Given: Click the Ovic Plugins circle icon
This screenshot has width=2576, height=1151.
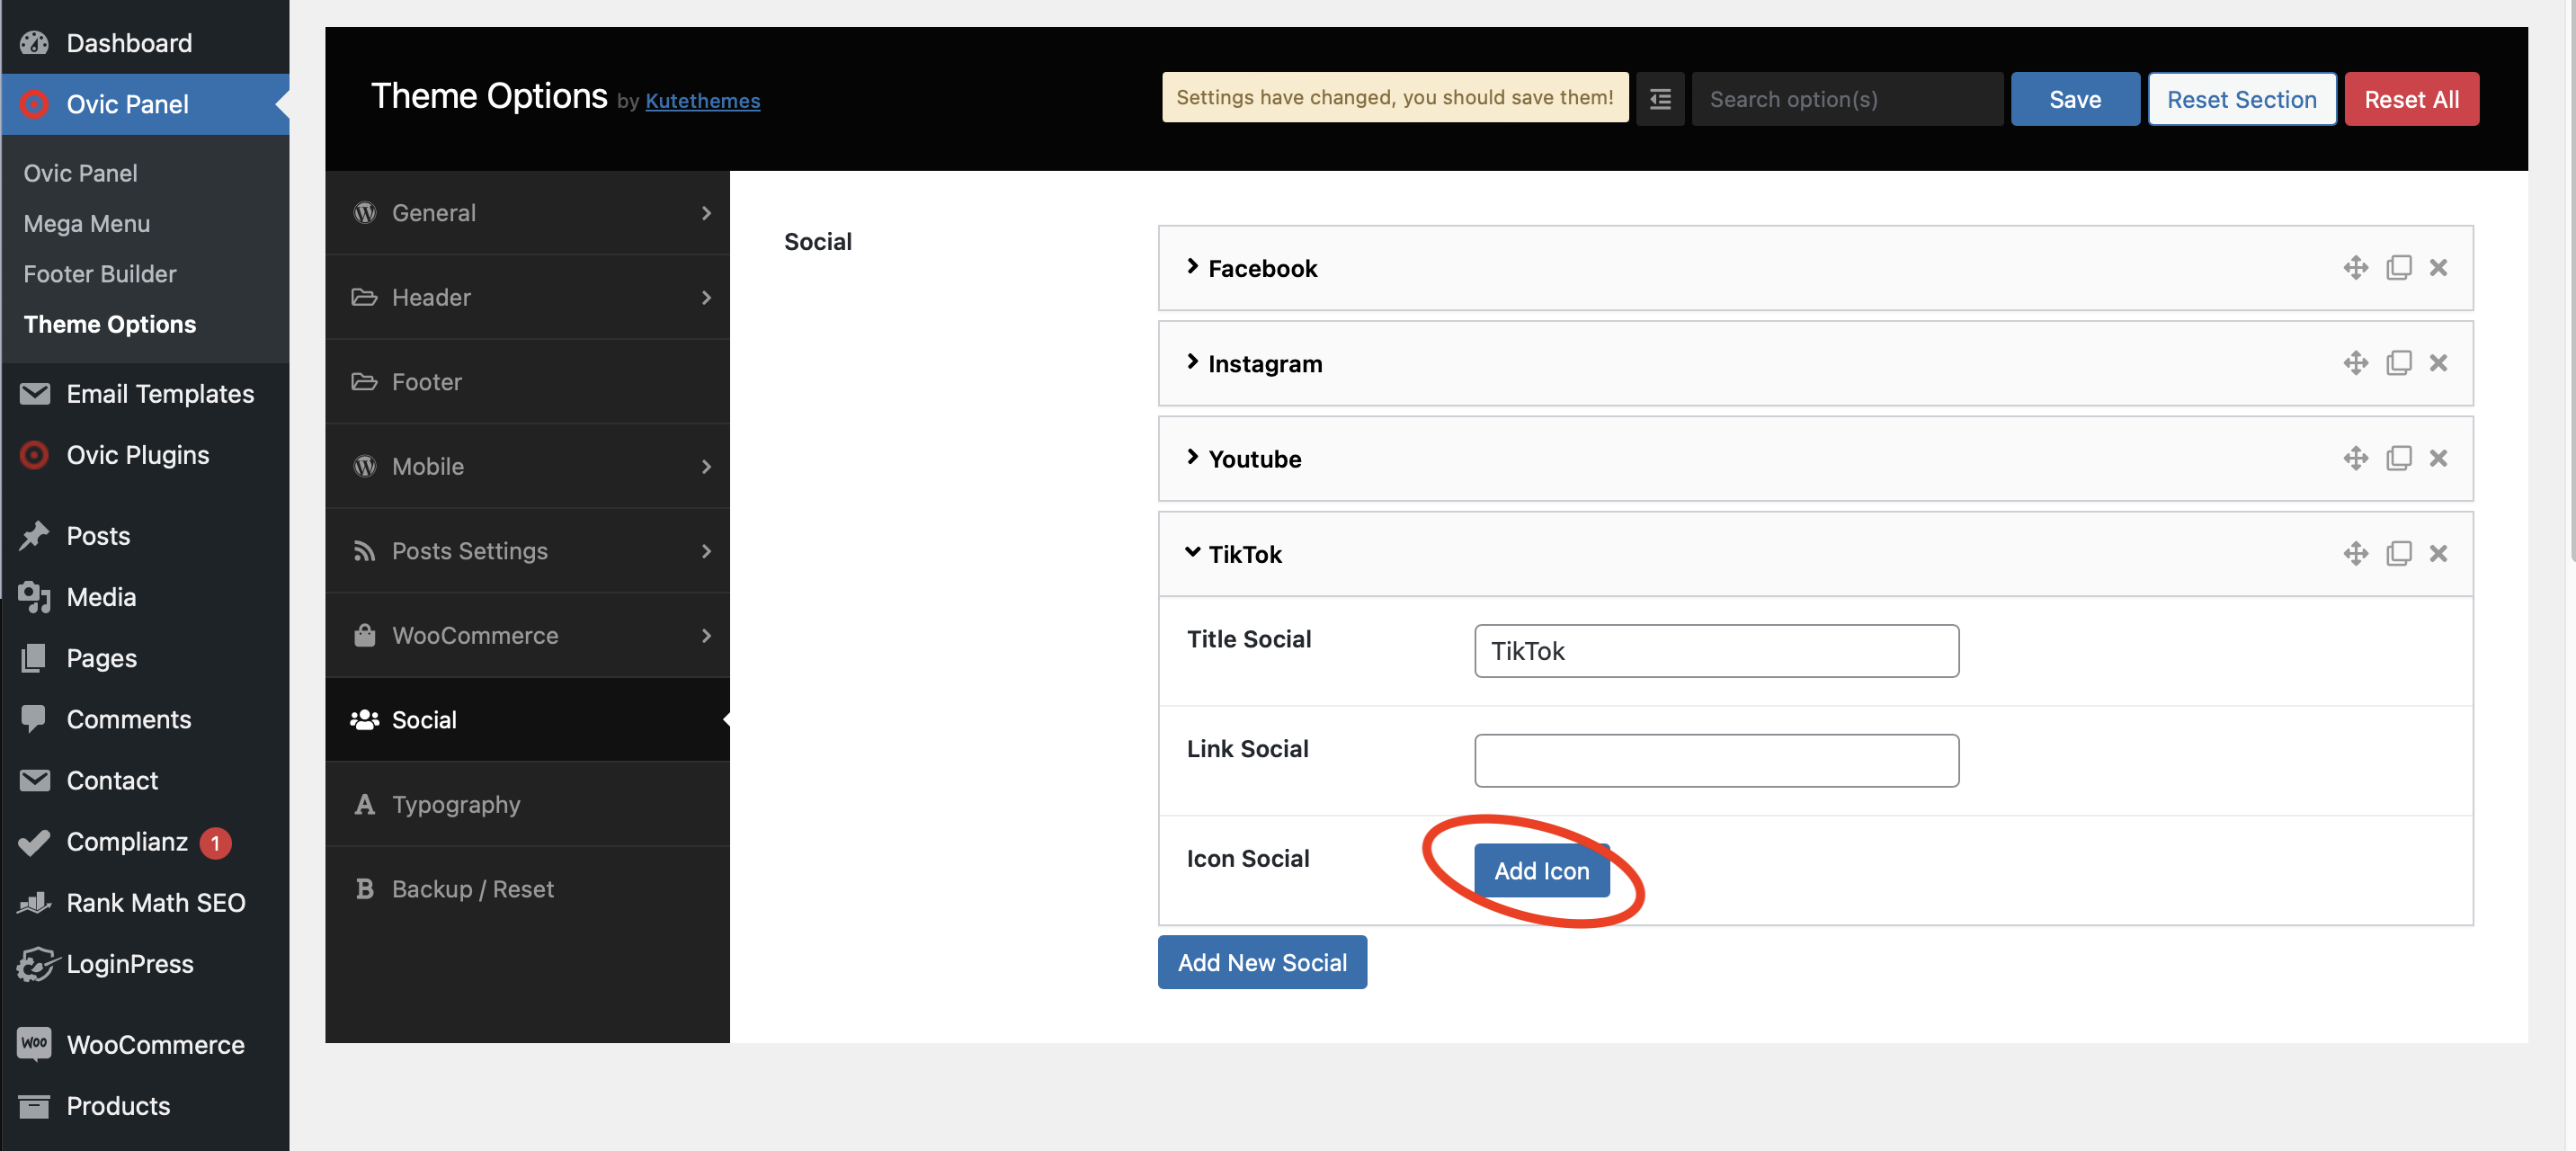Looking at the screenshot, I should (x=34, y=455).
